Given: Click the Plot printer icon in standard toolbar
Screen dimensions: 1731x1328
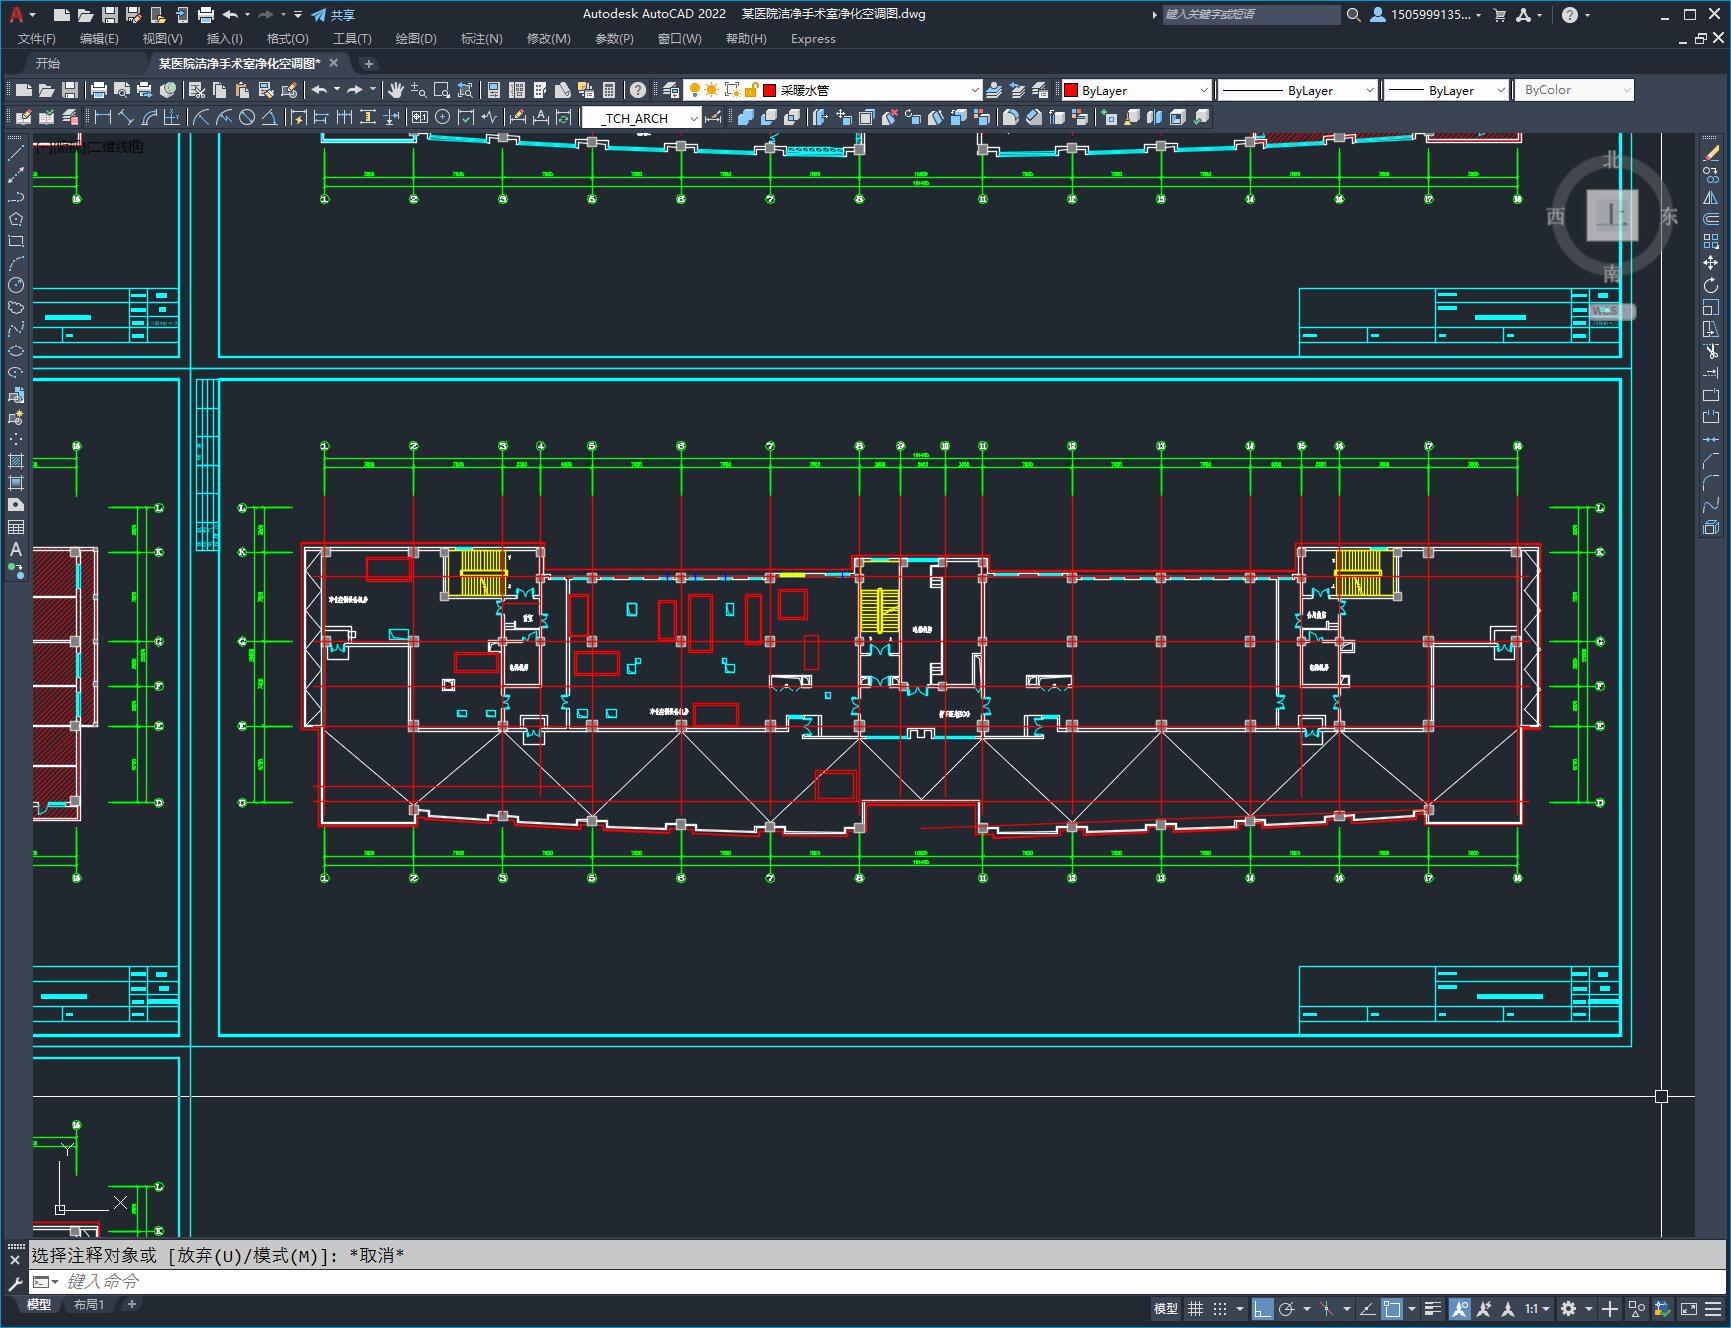Looking at the screenshot, I should tap(99, 90).
